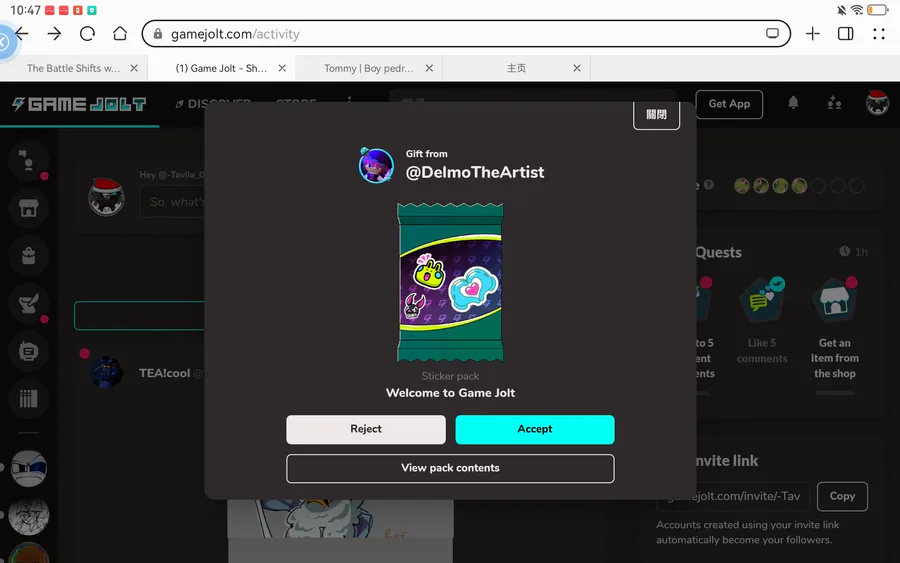Open friend requests icon in header
This screenshot has width=900, height=563.
tap(834, 103)
